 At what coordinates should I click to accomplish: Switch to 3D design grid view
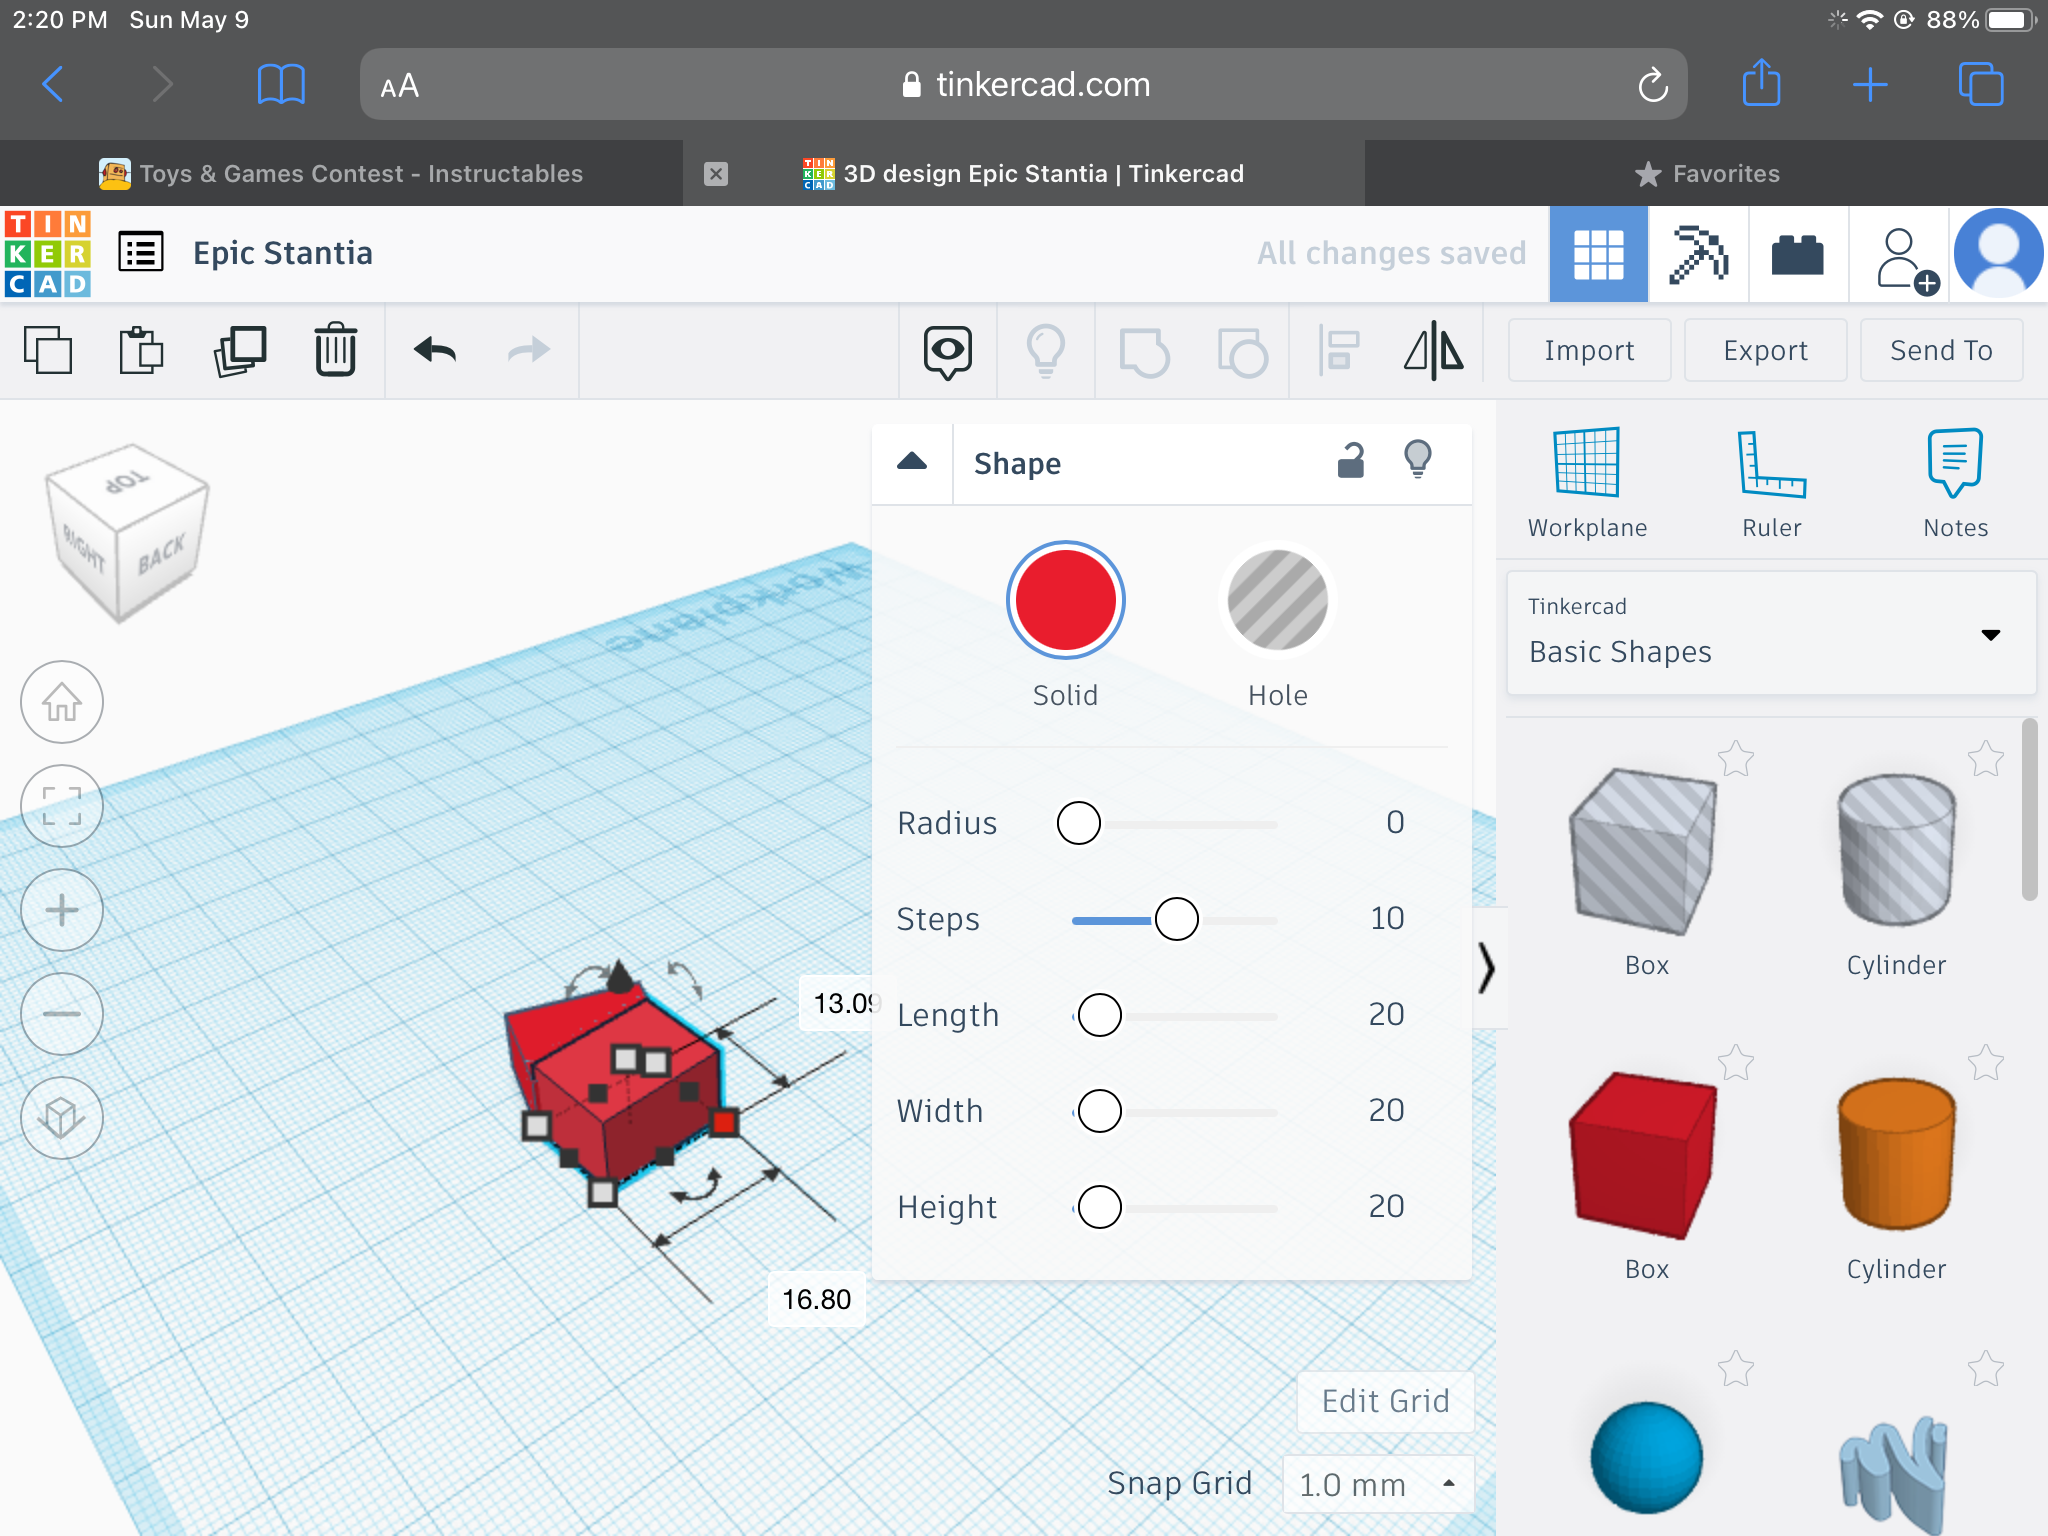click(x=1598, y=254)
